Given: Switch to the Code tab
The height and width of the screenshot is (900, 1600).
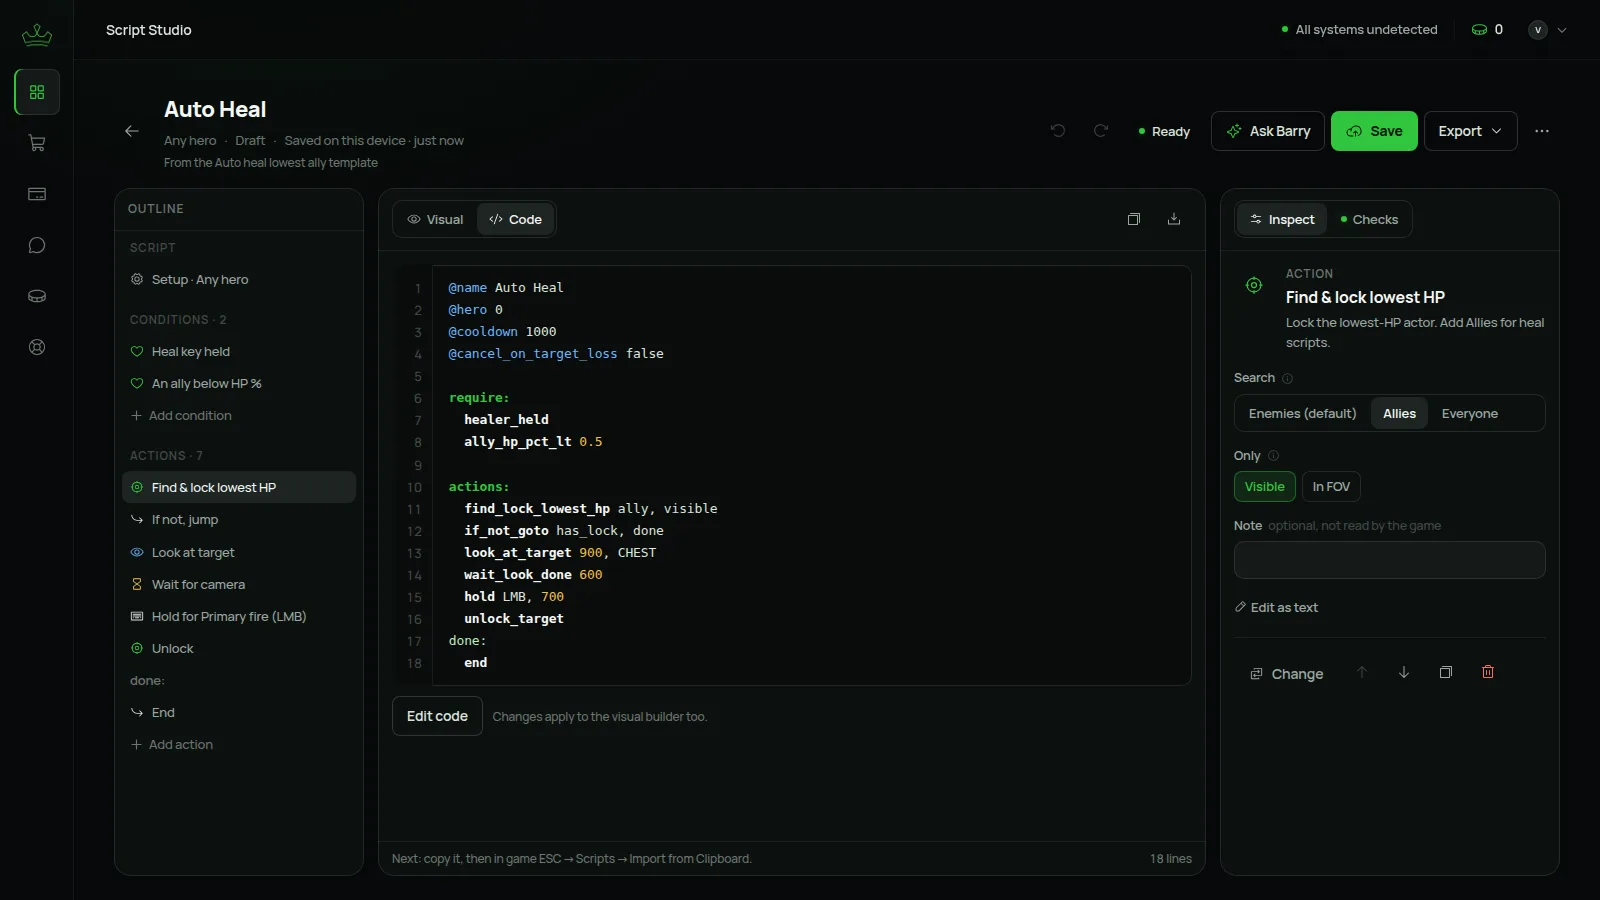Looking at the screenshot, I should [515, 219].
